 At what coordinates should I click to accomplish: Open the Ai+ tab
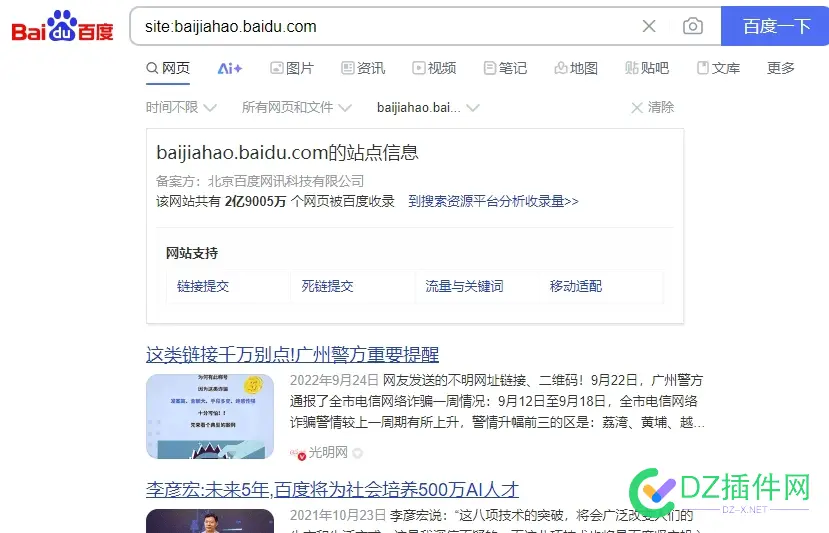click(230, 68)
